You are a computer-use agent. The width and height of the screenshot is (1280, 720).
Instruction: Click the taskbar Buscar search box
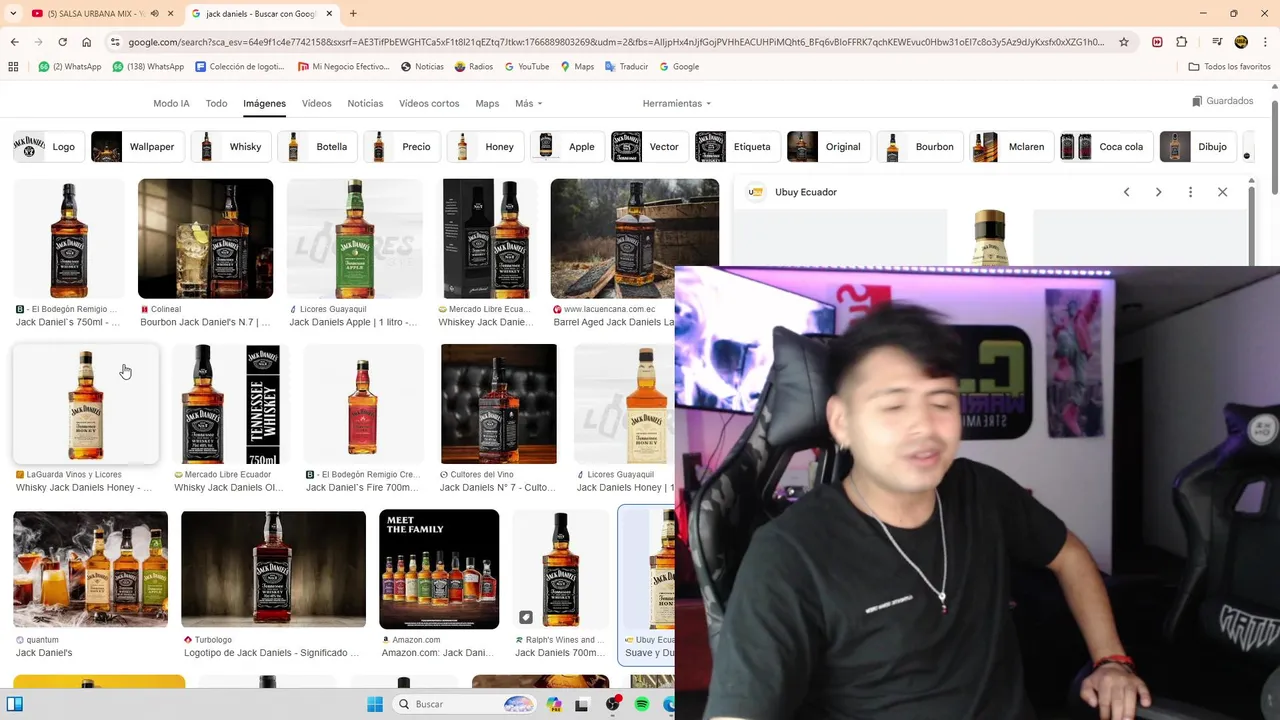466,704
